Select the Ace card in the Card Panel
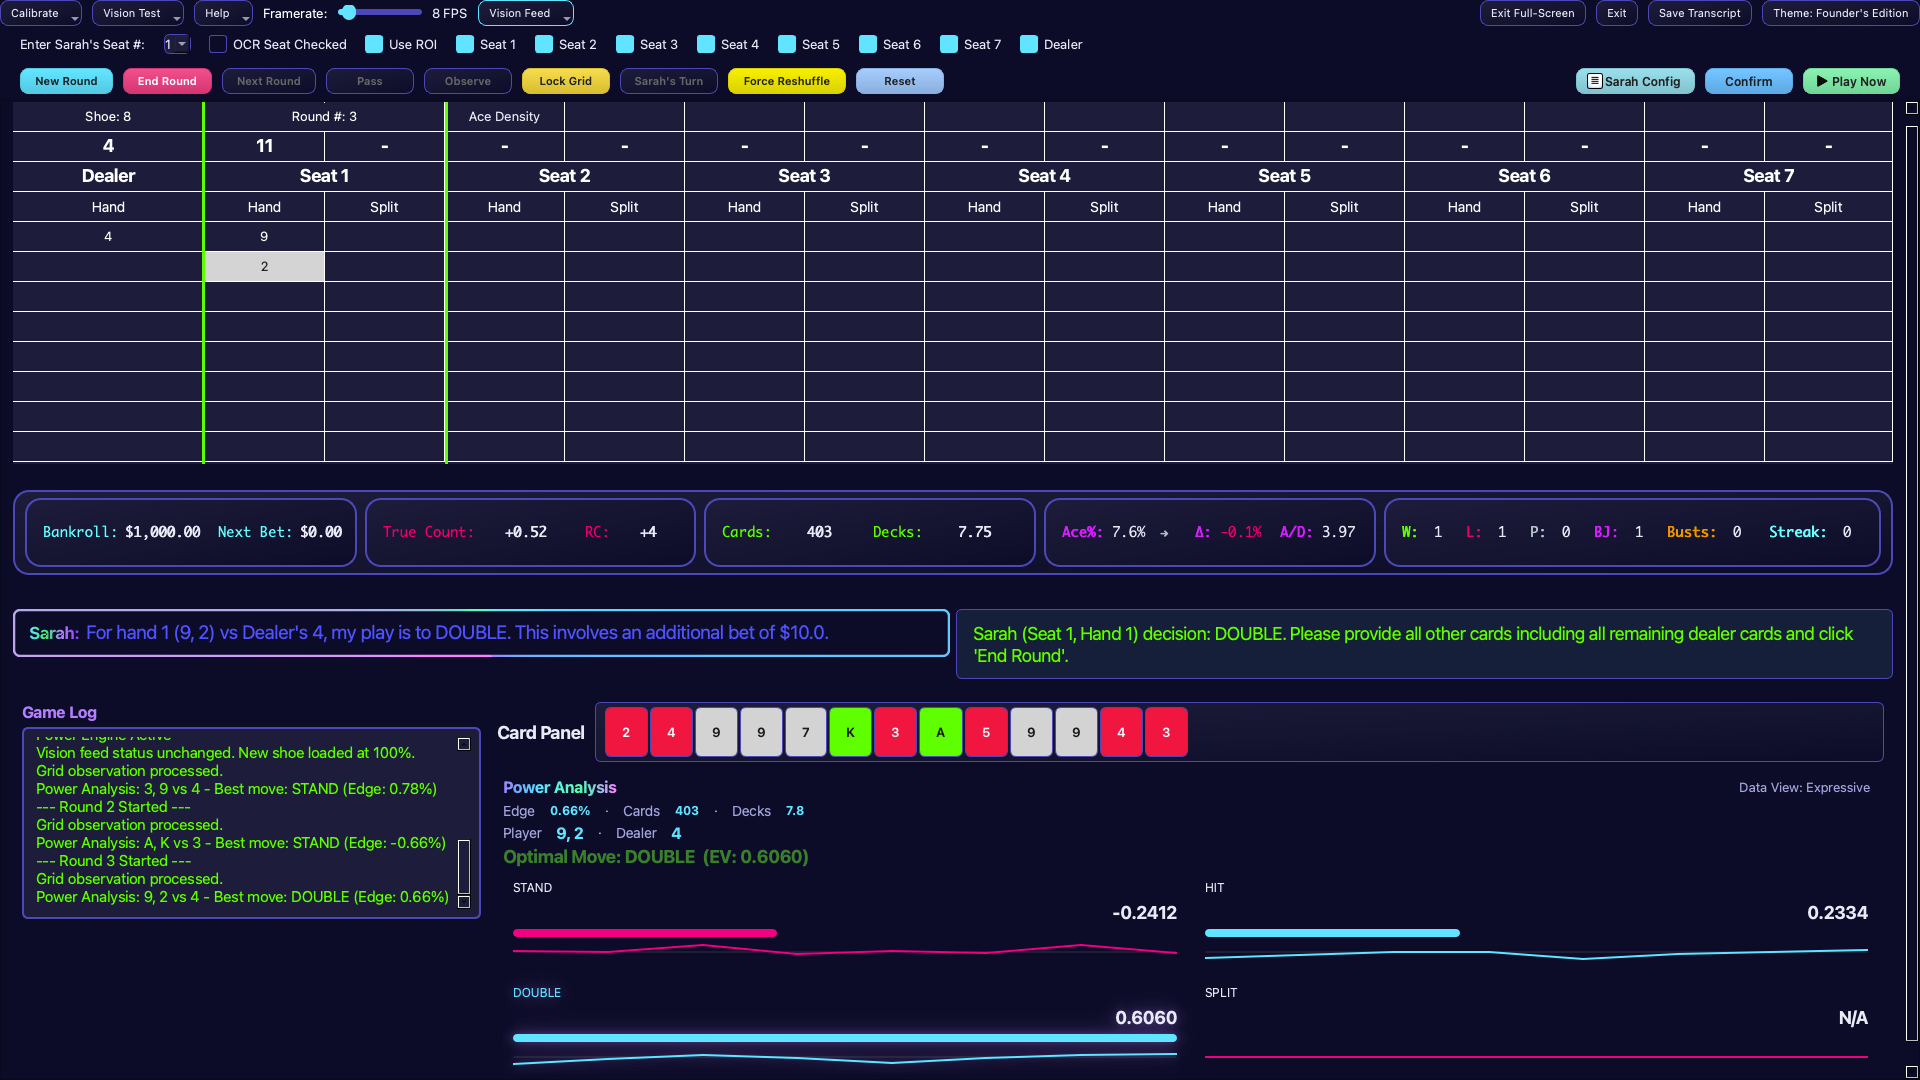Viewport: 1920px width, 1080px height. tap(940, 731)
